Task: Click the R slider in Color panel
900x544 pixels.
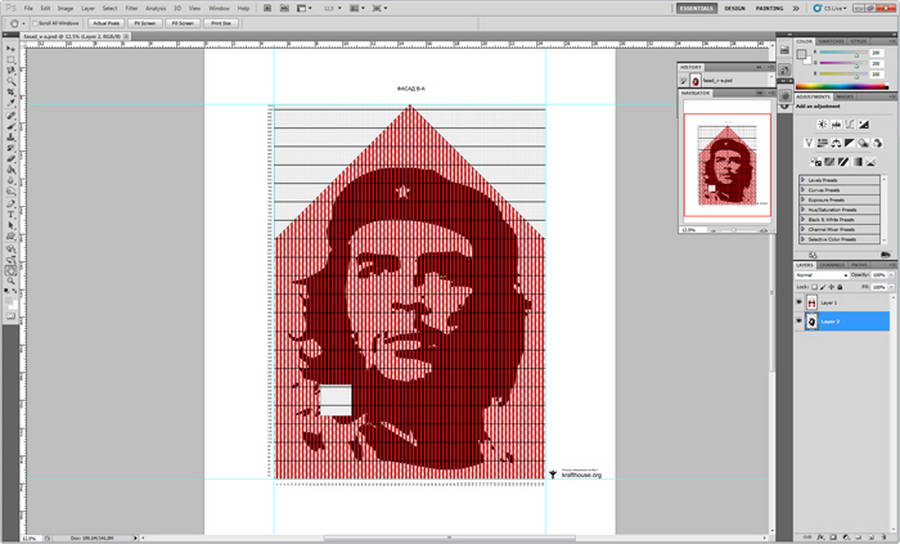Action: pos(843,53)
